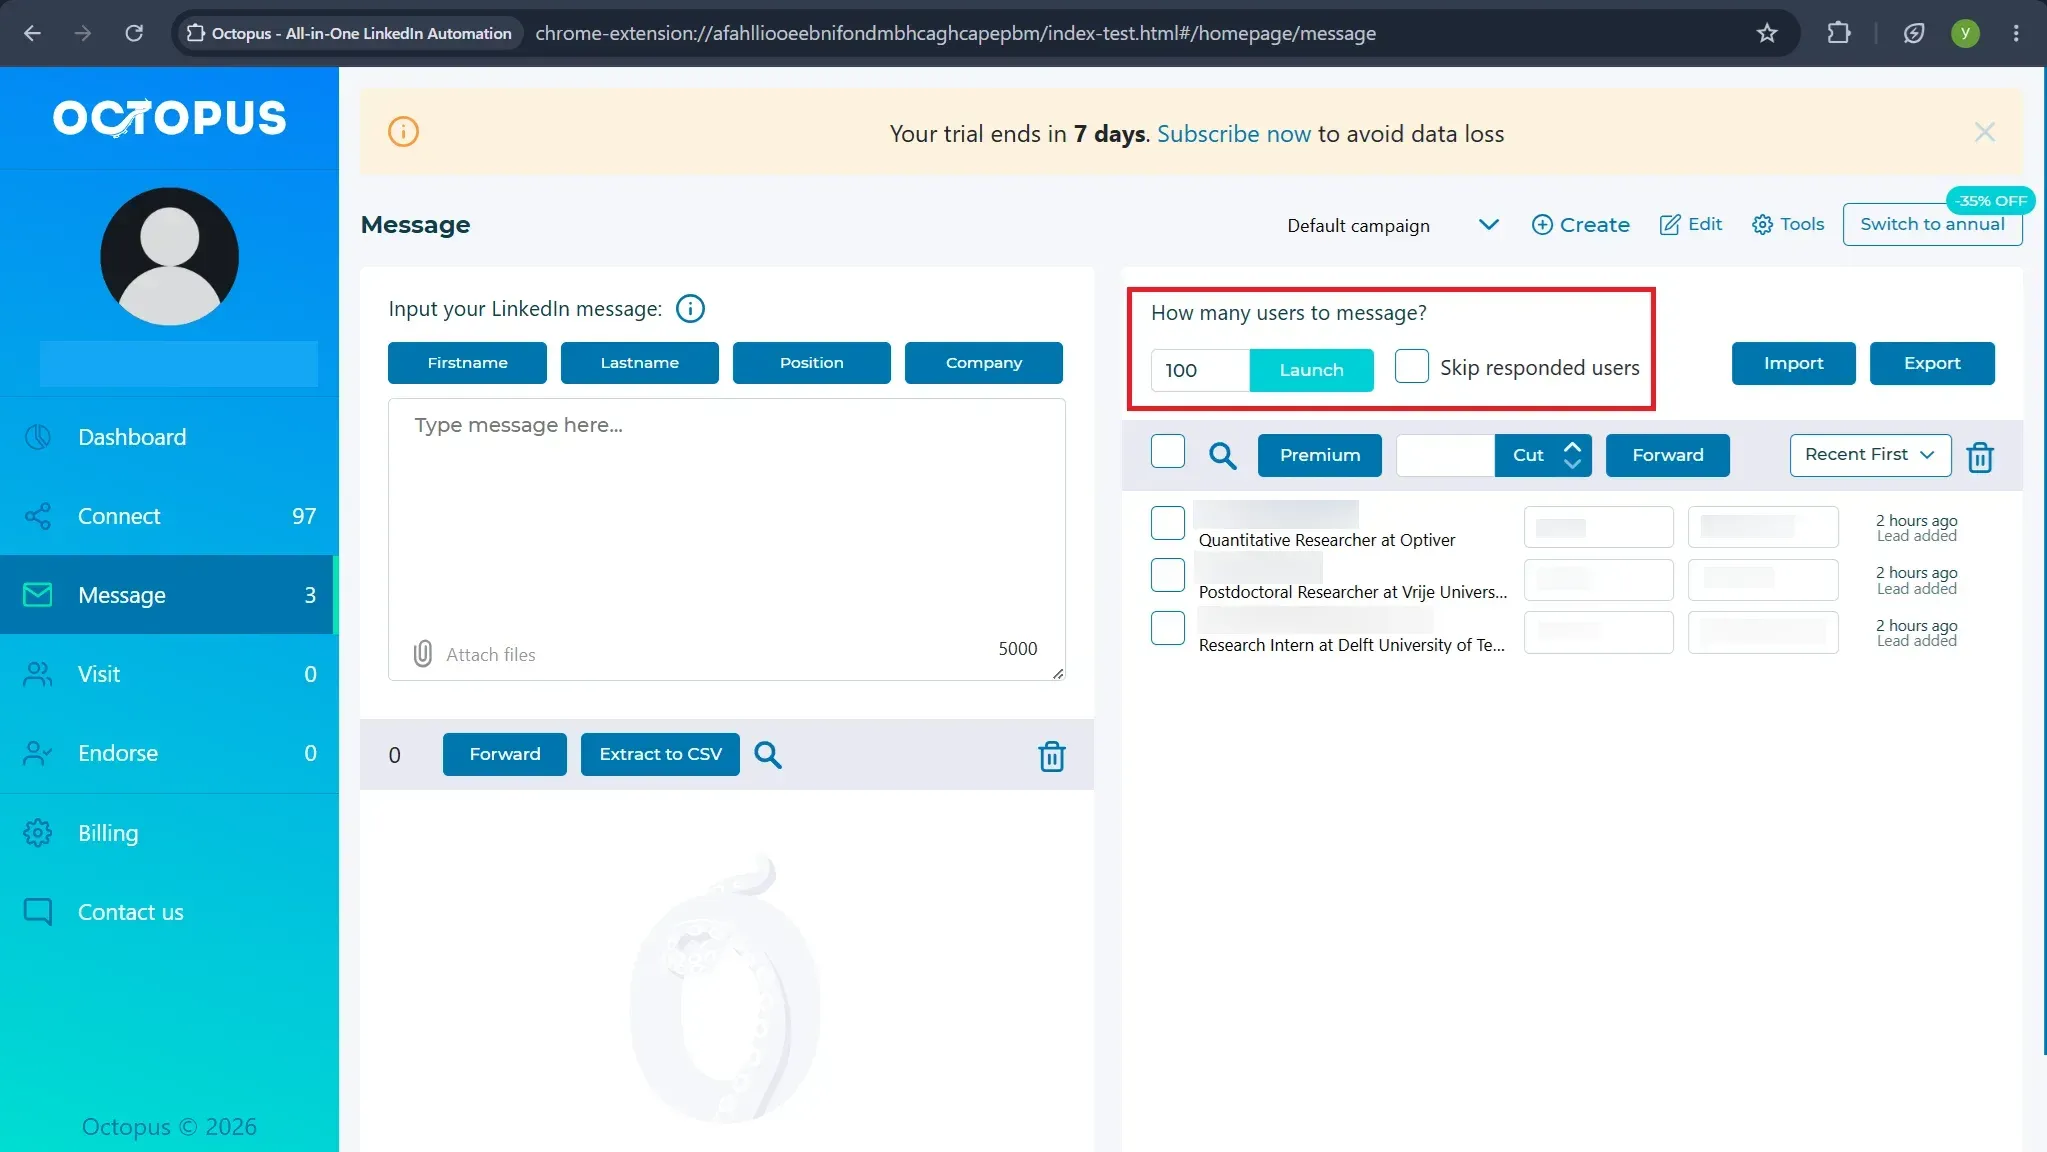The image size is (2047, 1152).
Task: Reload the page
Action: click(133, 33)
